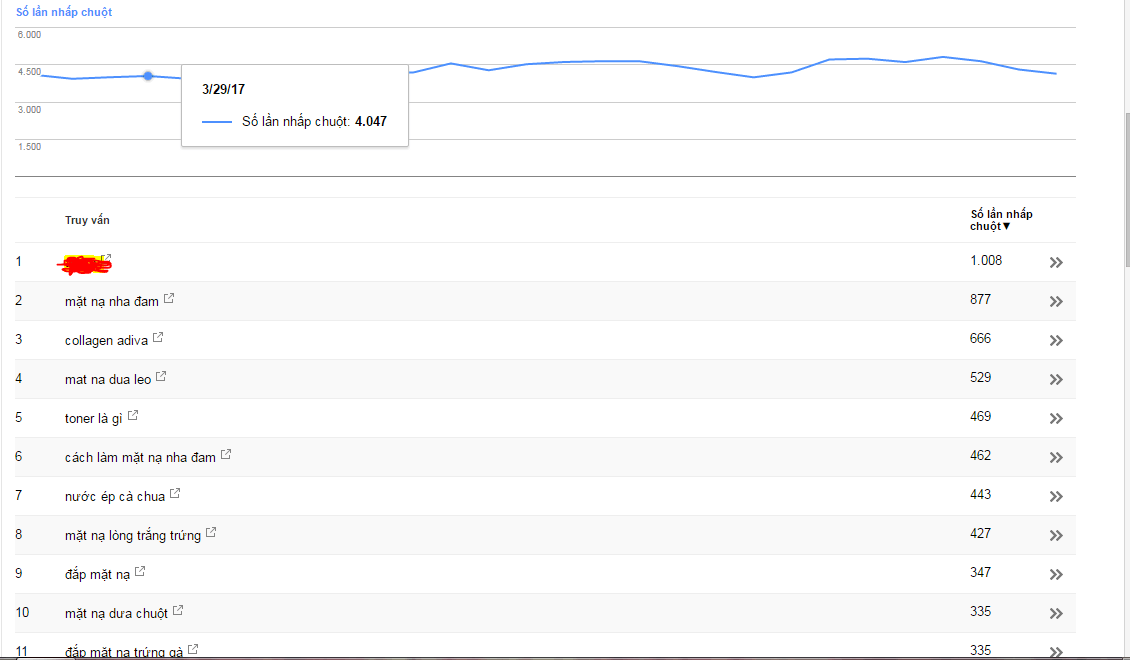Expand double chevron for 'nước ép cà chua' row
The width and height of the screenshot is (1130, 660).
coord(1056,496)
